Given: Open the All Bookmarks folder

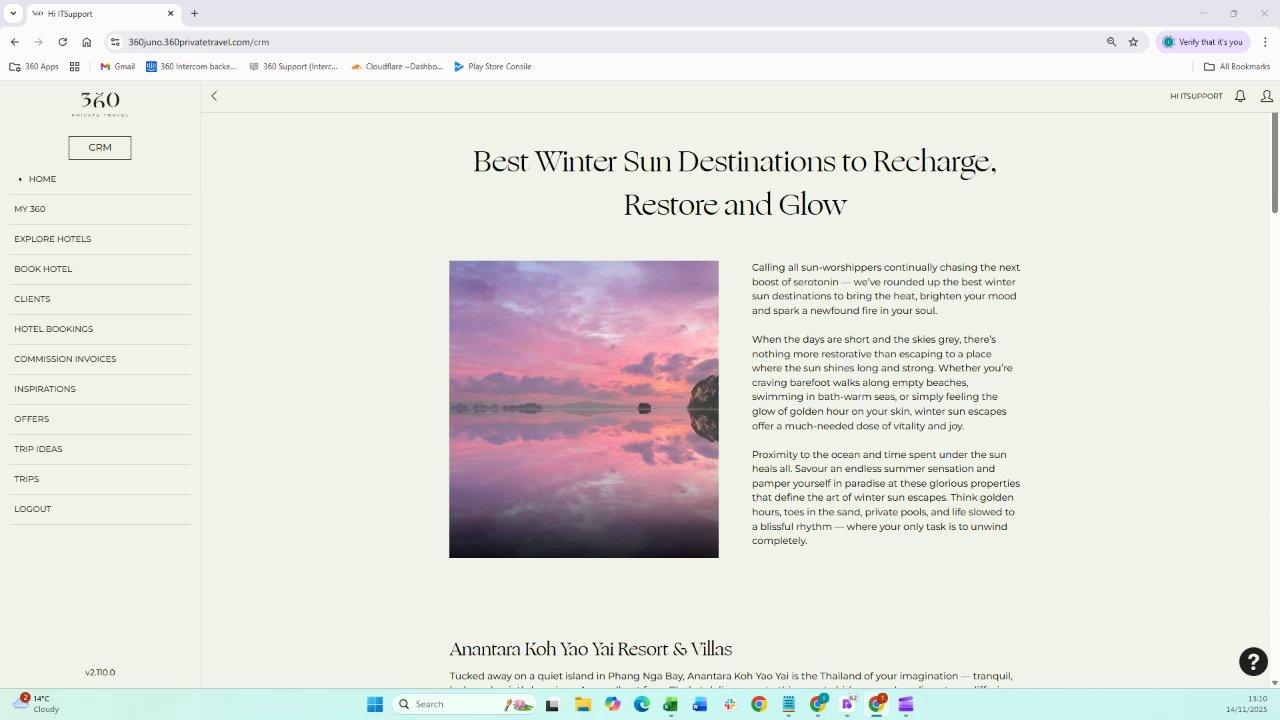Looking at the screenshot, I should tap(1237, 67).
